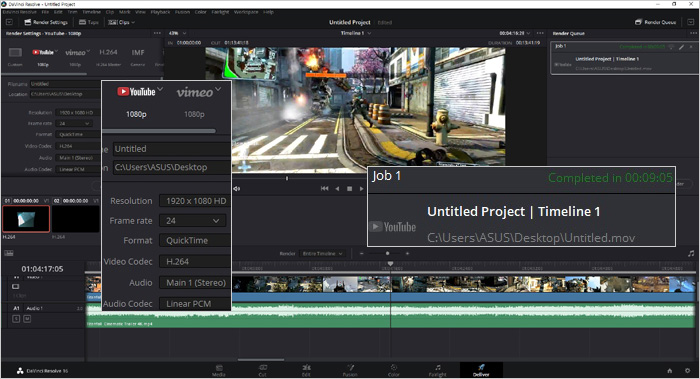Switch to the Deliver page
The width and height of the screenshot is (700, 379).
point(481,371)
